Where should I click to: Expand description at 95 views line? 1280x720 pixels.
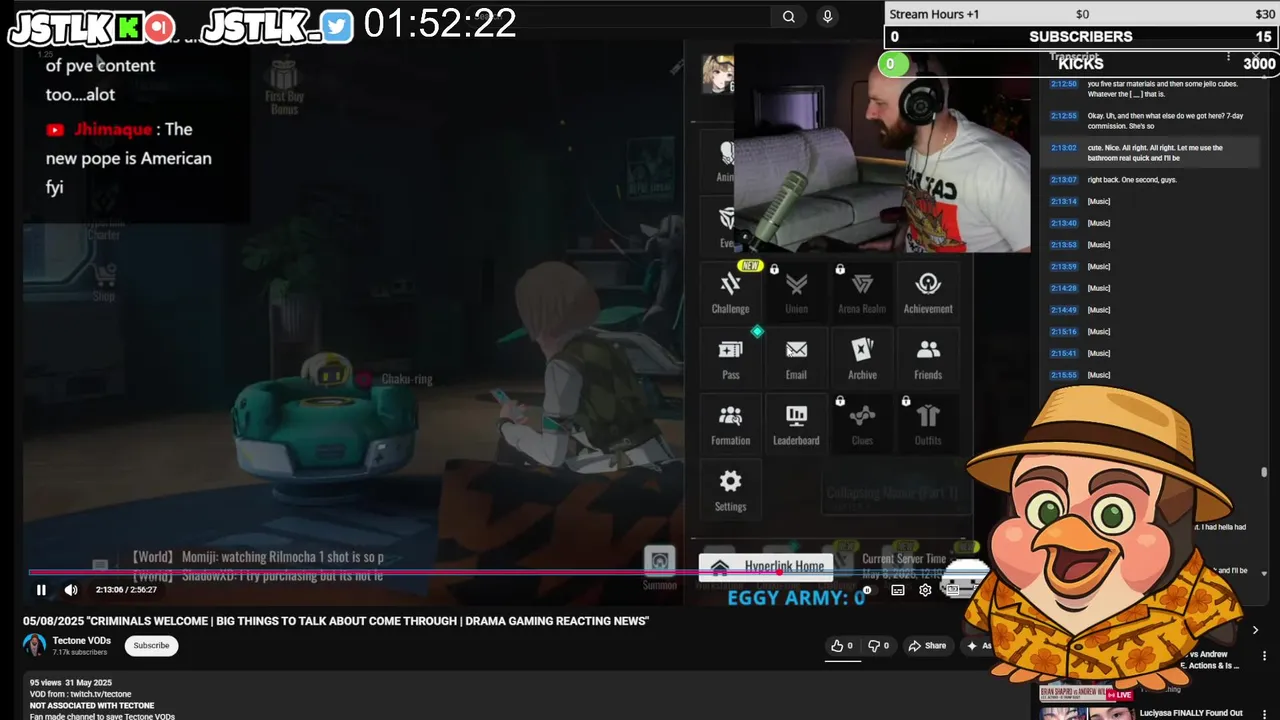pyautogui.click(x=71, y=682)
